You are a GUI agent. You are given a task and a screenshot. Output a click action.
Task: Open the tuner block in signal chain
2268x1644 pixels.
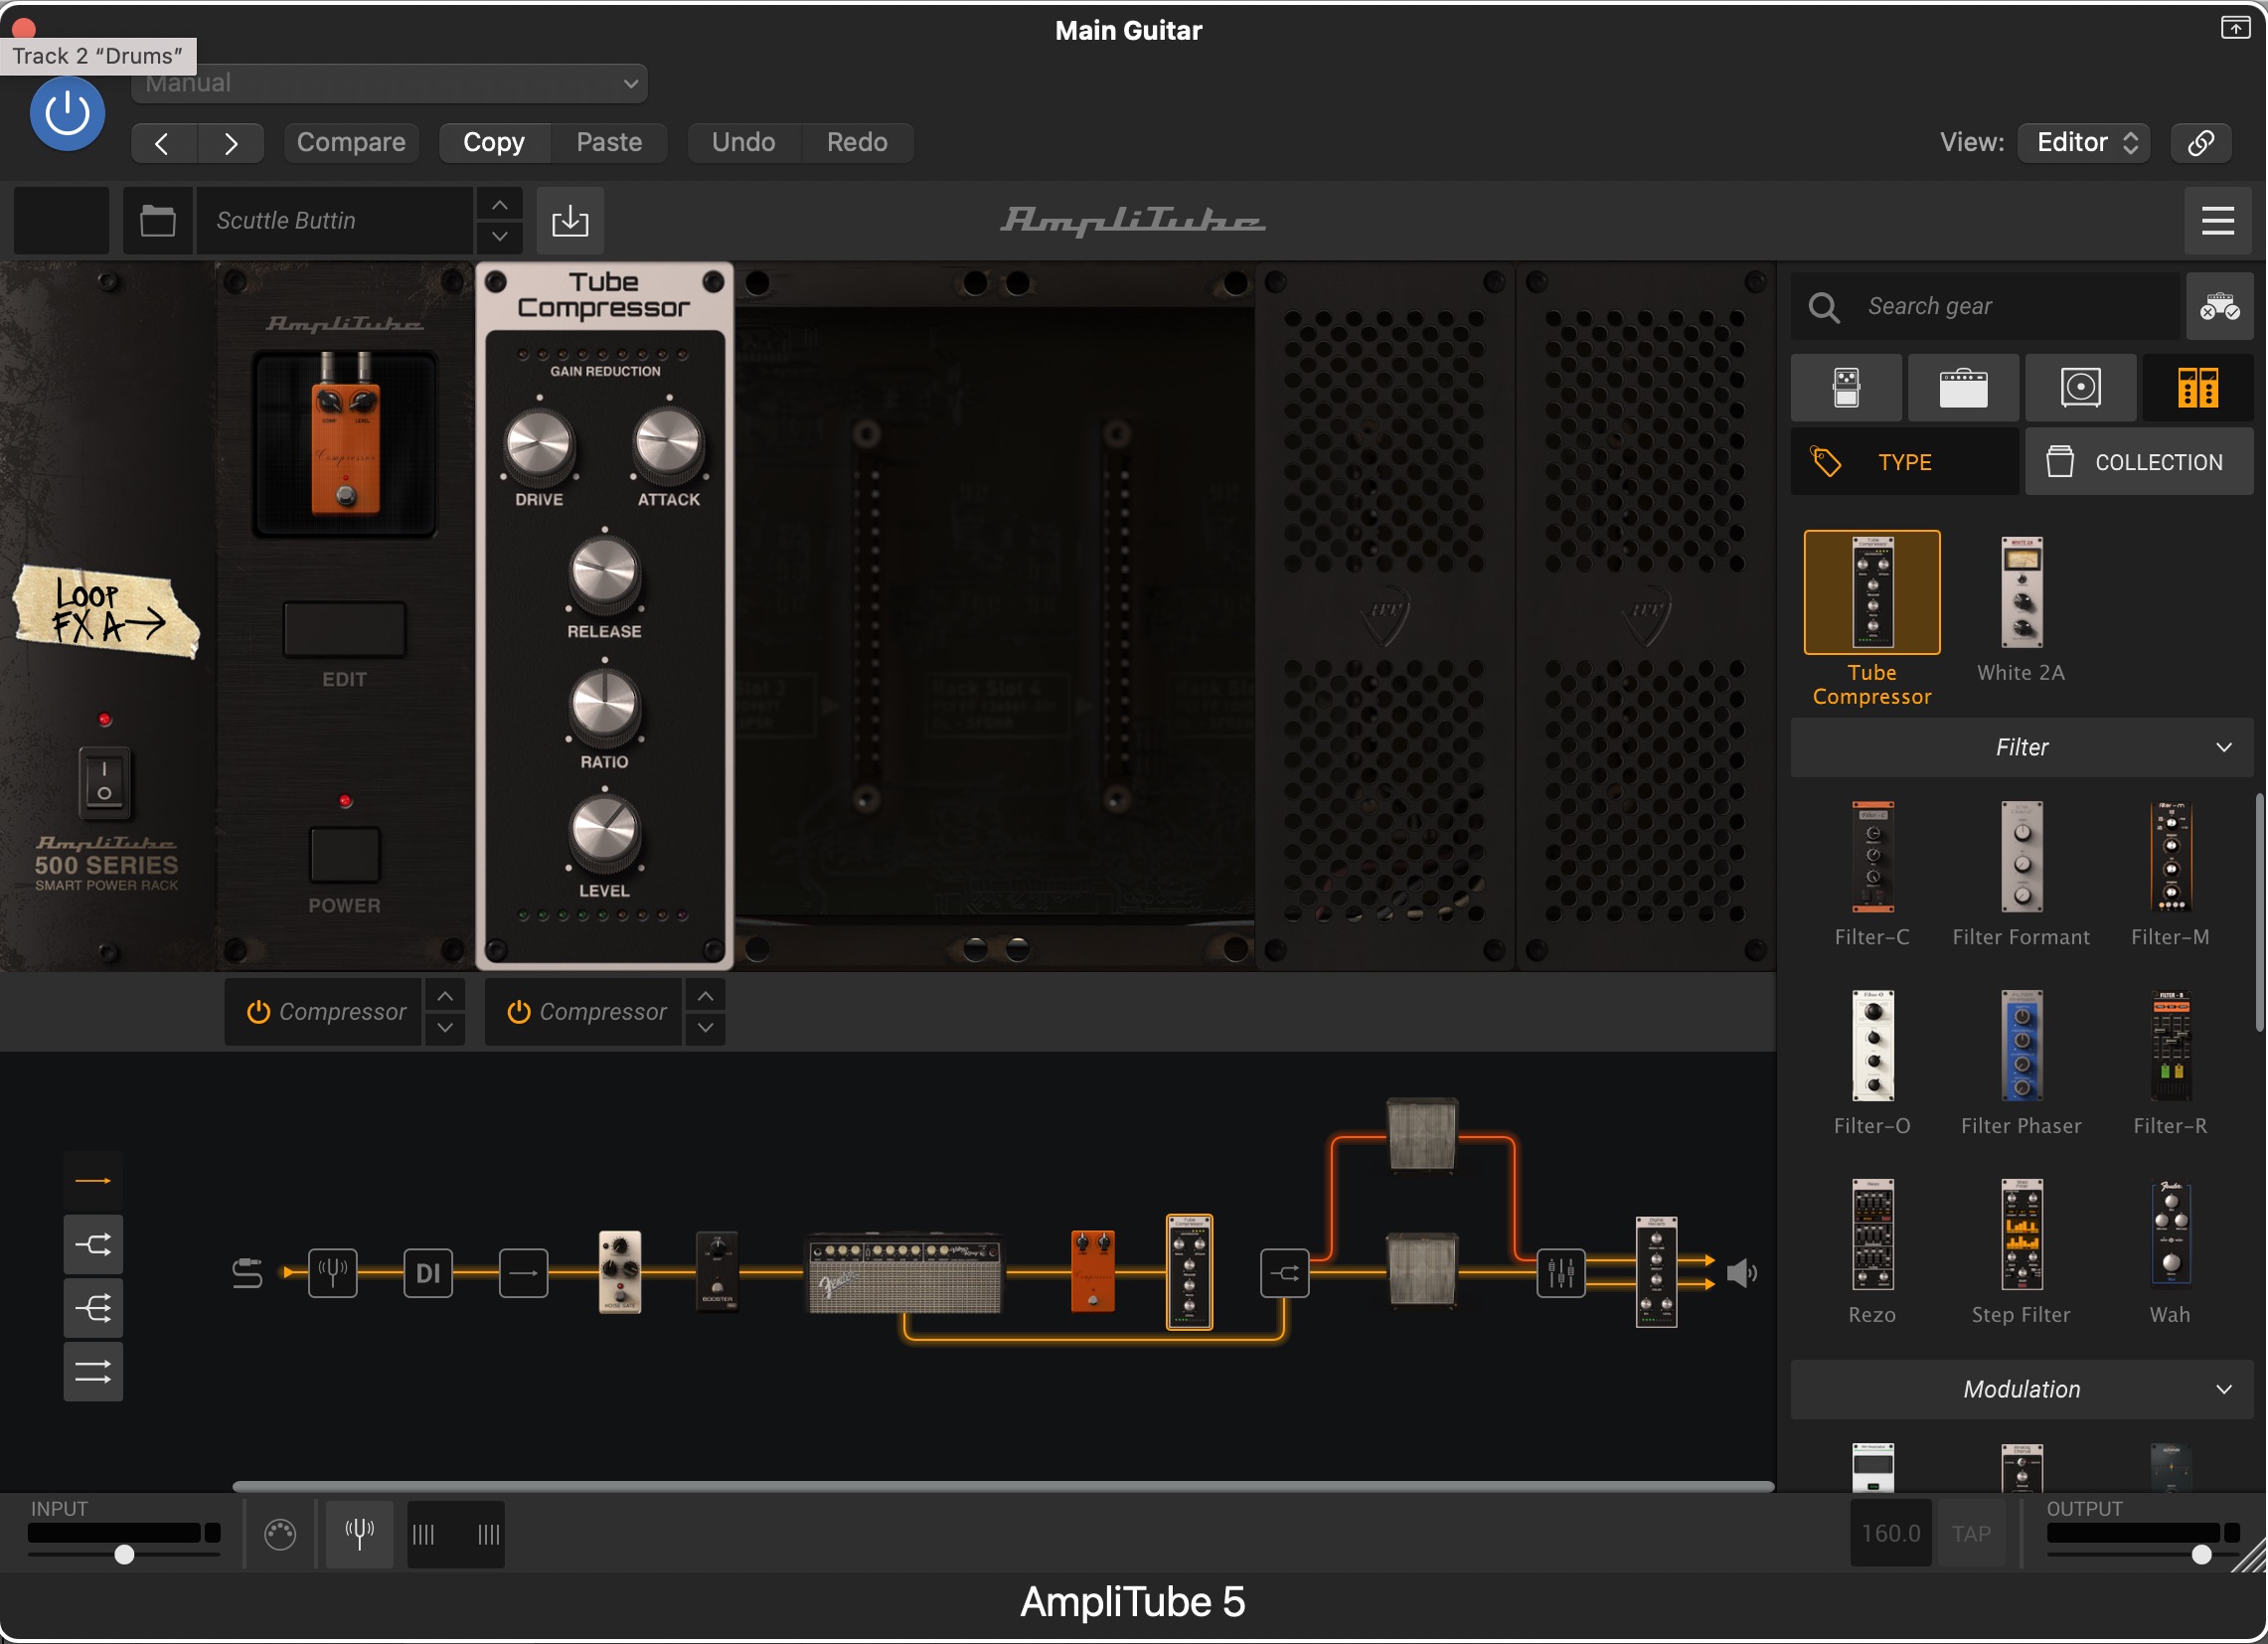click(x=332, y=1273)
